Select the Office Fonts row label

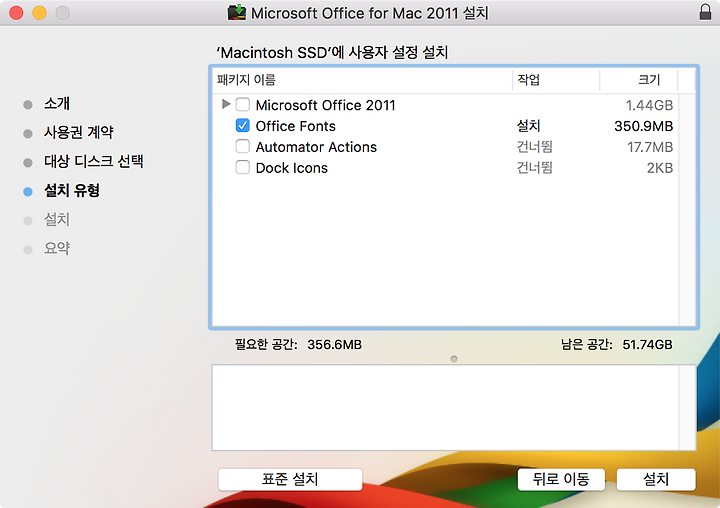coord(296,126)
